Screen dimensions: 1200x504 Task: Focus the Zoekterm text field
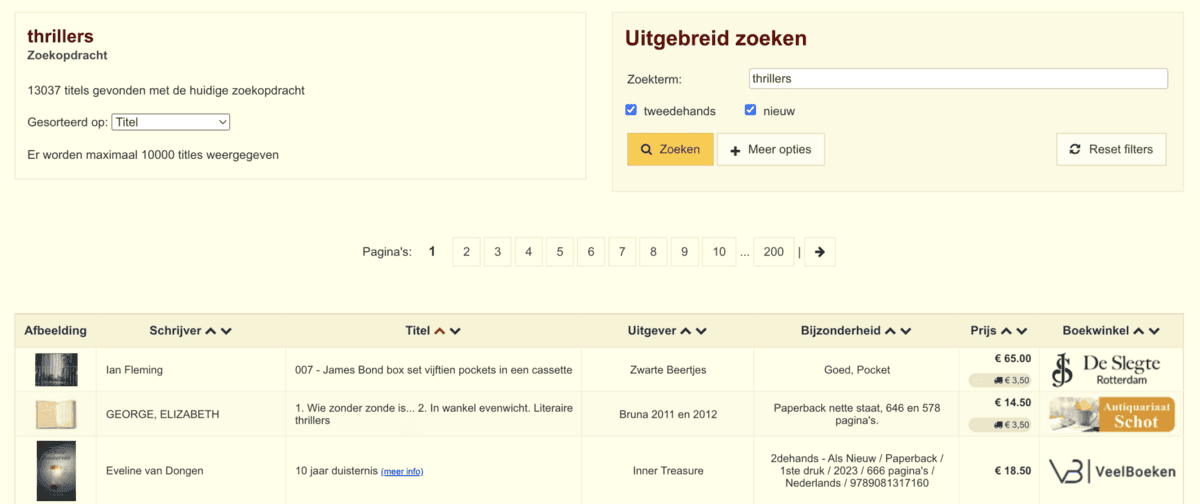click(958, 78)
